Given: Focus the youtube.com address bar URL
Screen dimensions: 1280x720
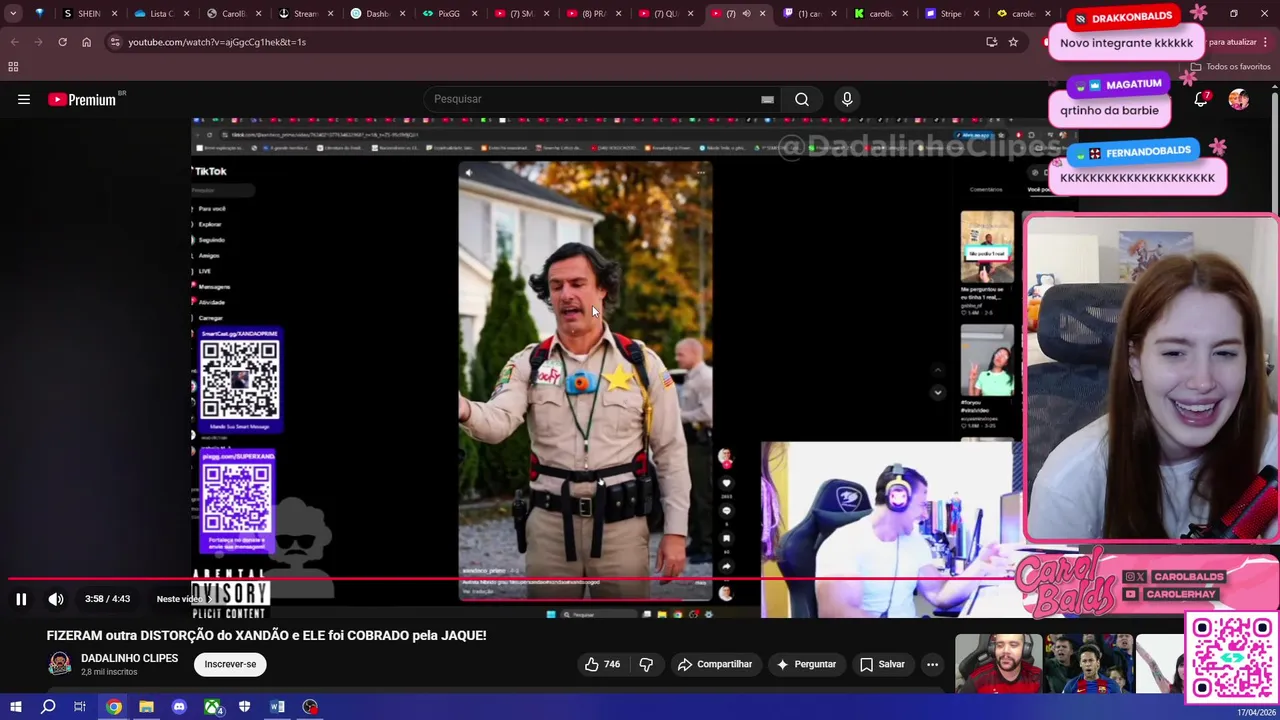Looking at the screenshot, I should click(x=217, y=42).
